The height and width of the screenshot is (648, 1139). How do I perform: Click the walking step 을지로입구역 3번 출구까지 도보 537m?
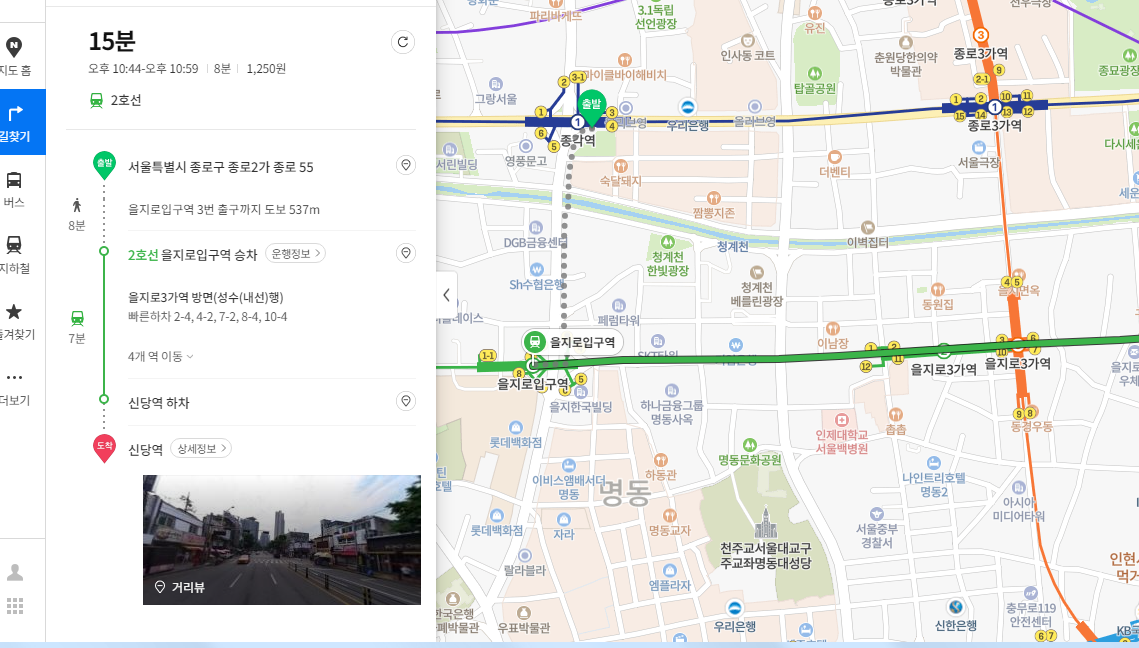coord(224,209)
